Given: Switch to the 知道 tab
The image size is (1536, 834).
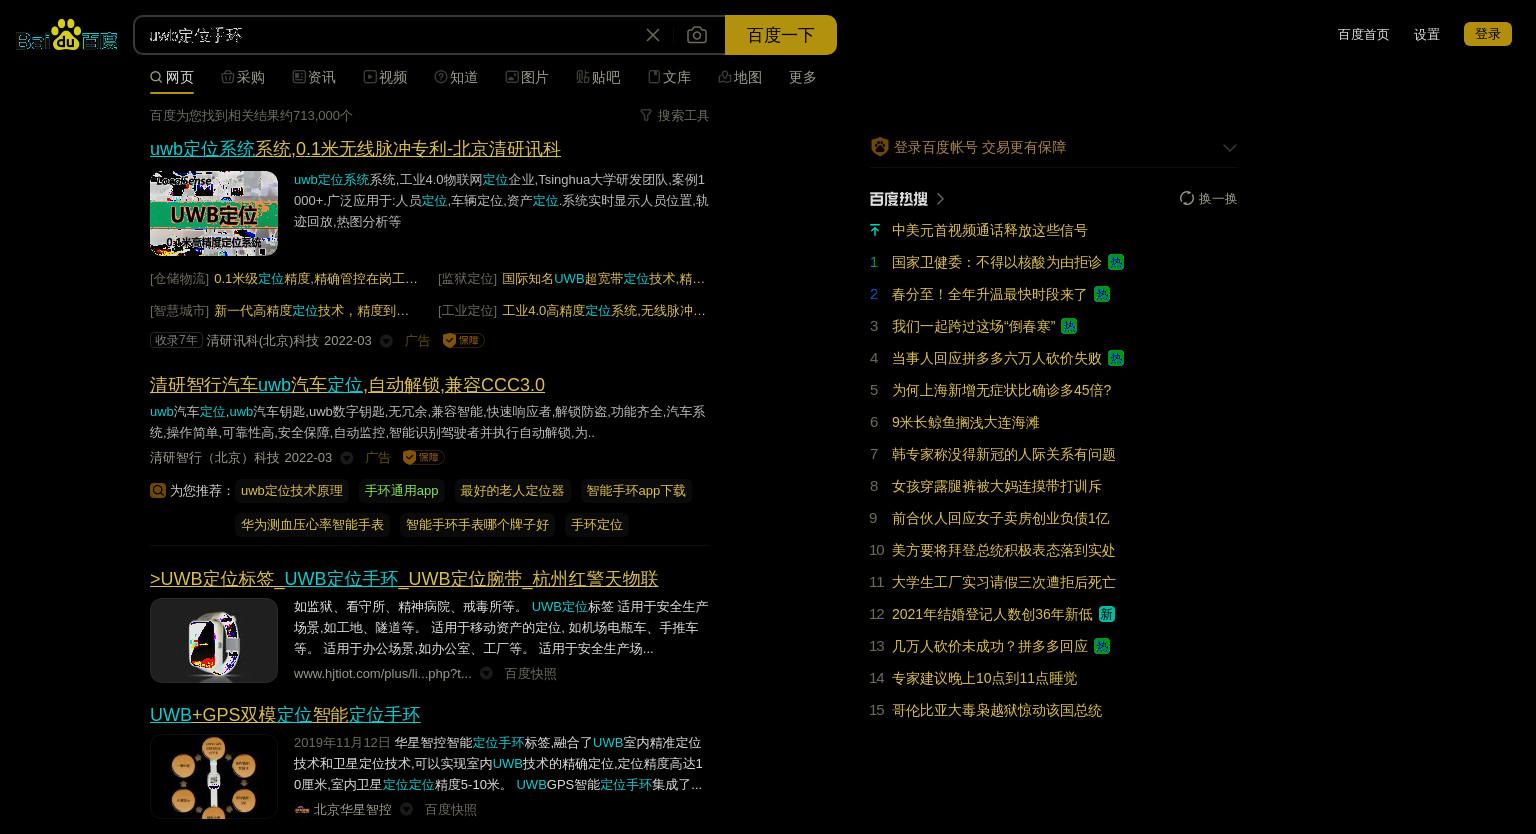Looking at the screenshot, I should (456, 77).
